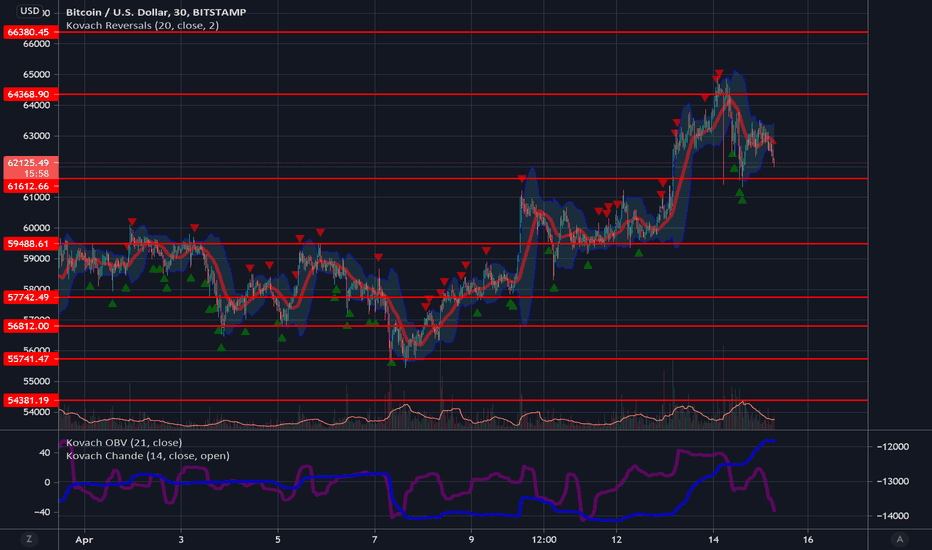This screenshot has height=550, width=932.
Task: Click the current price label 62125.49
Action: coord(31,162)
